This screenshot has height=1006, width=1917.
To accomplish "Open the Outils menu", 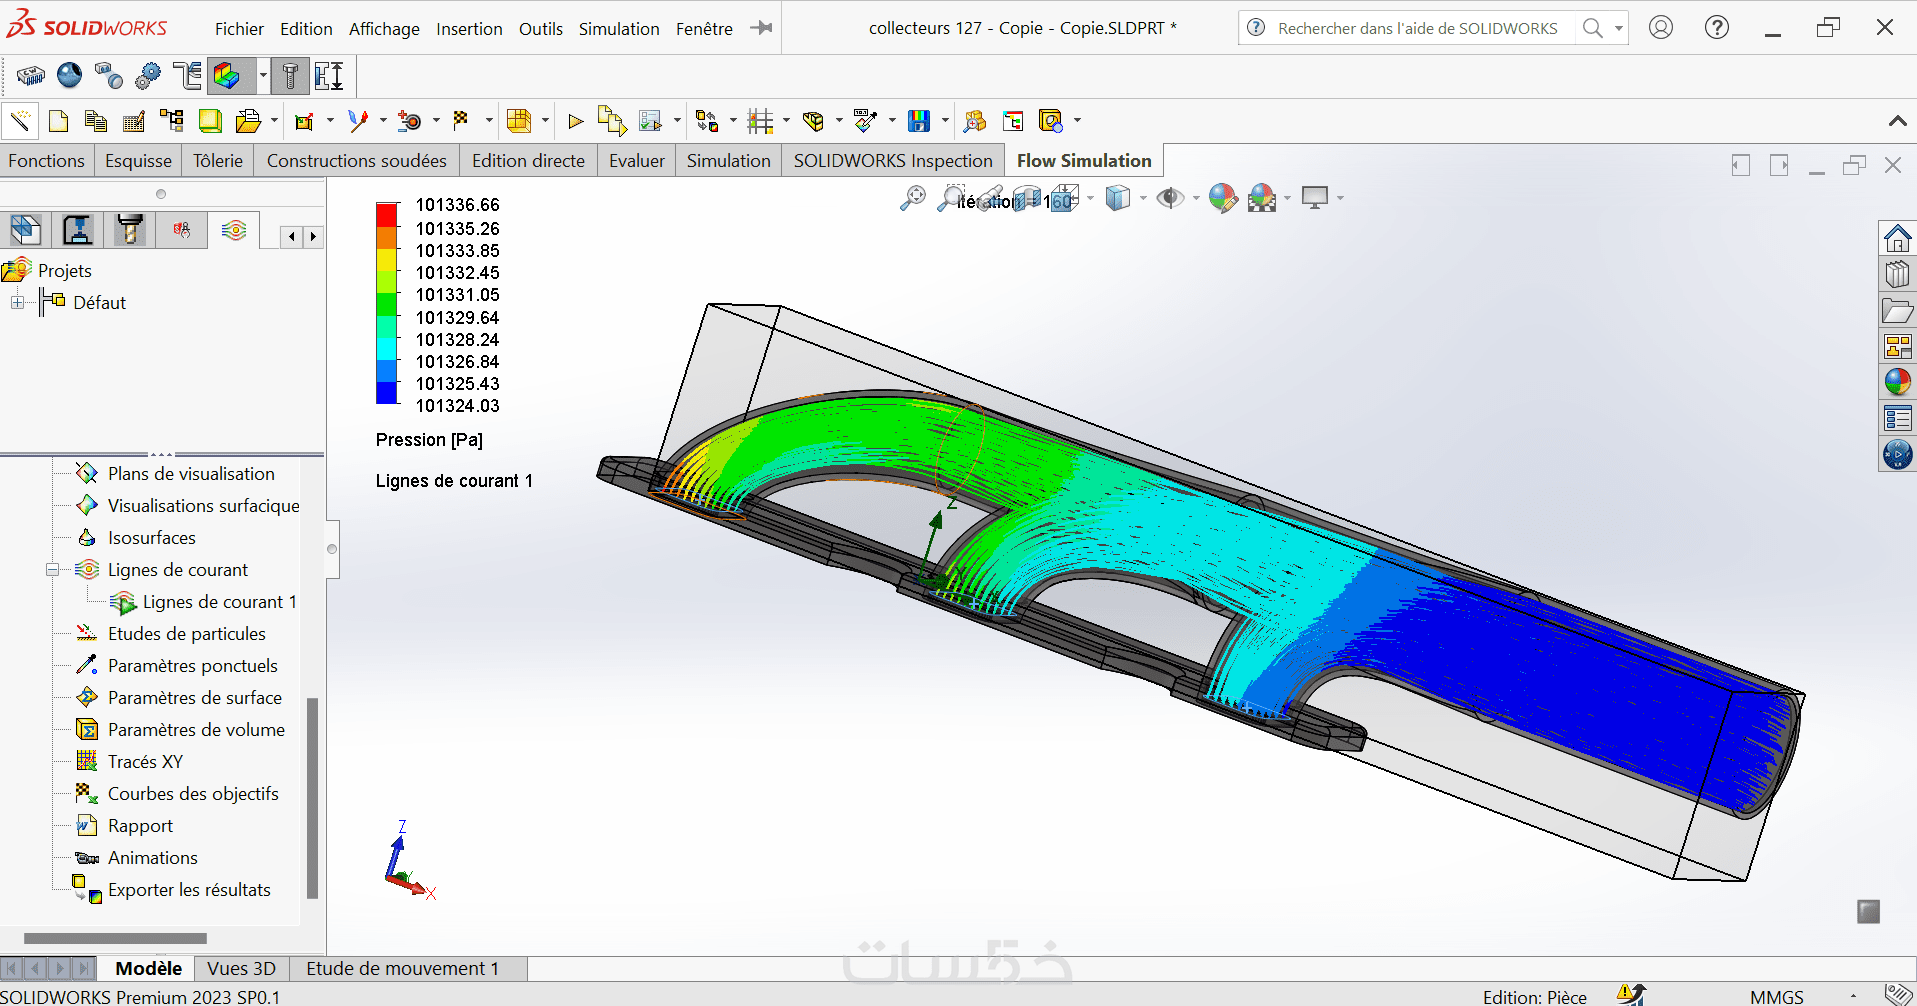I will (540, 29).
